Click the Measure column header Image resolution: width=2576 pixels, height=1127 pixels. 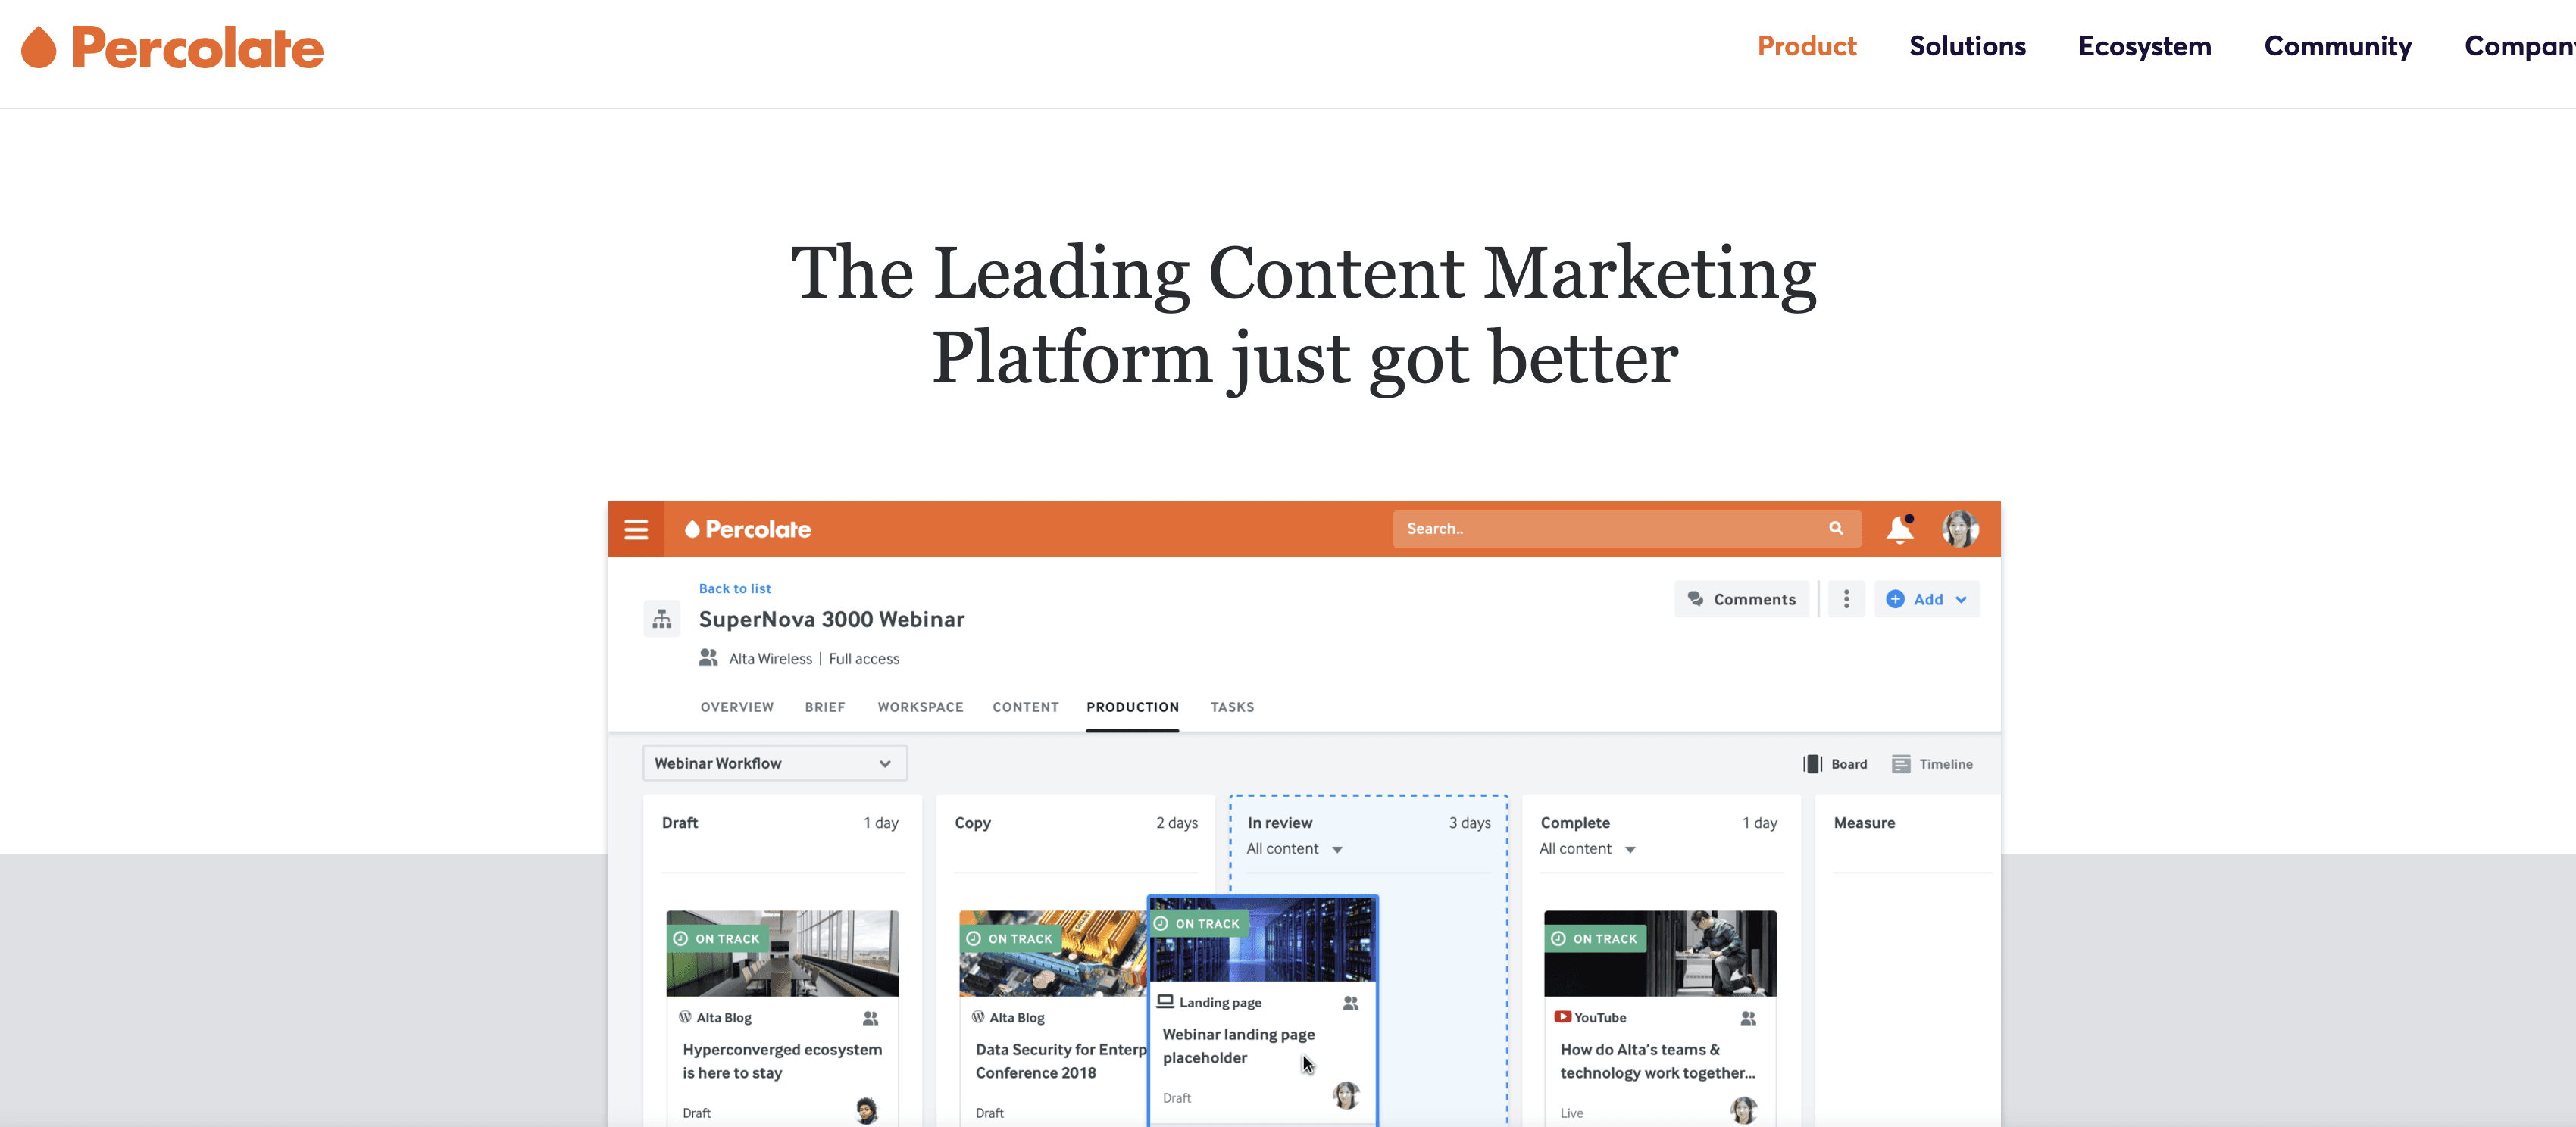click(1864, 822)
